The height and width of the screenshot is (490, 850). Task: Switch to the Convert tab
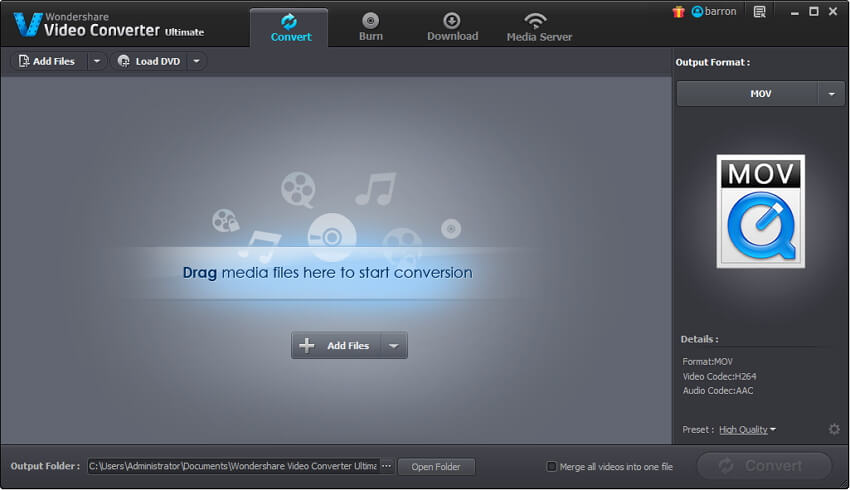pos(289,28)
